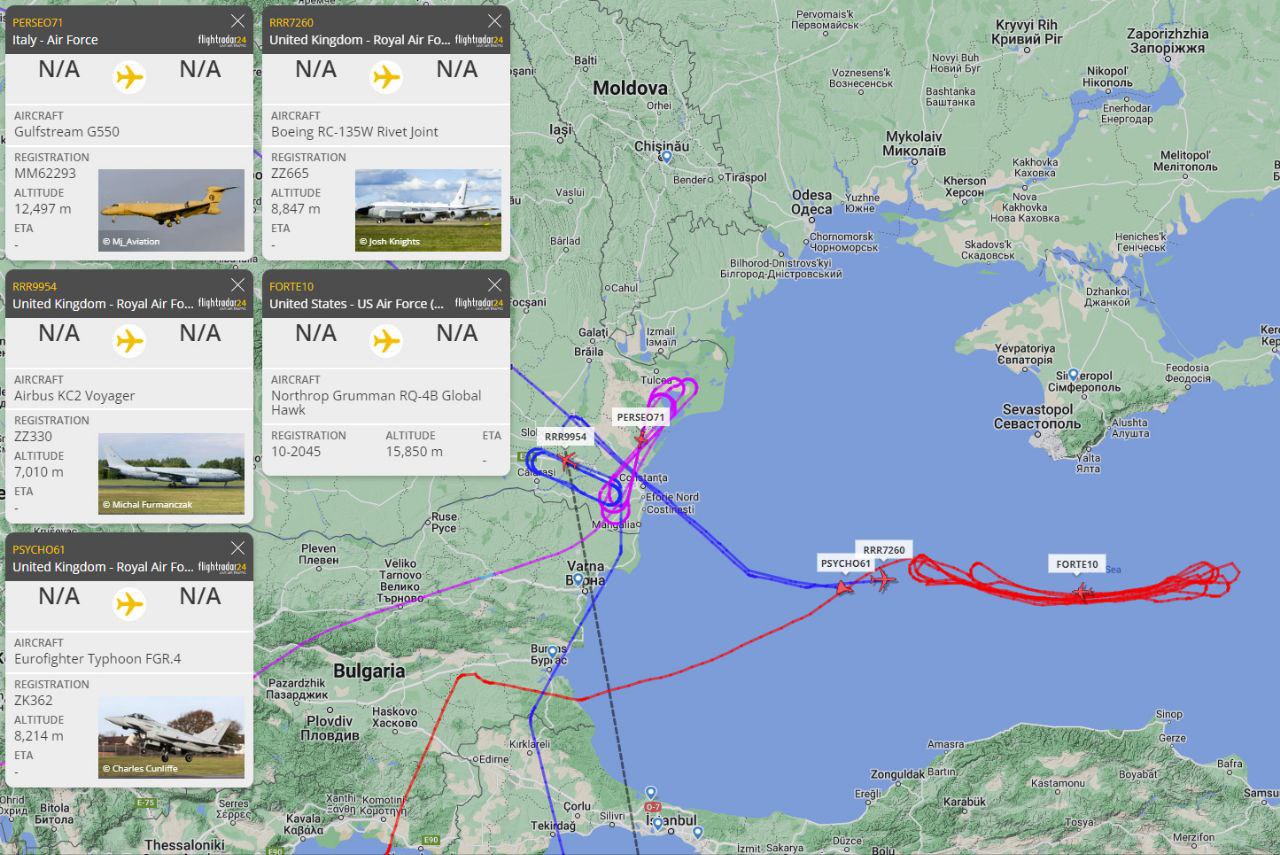The height and width of the screenshot is (855, 1280).
Task: Click the yellow plane icon in PERSEO71 card
Action: coord(129,77)
